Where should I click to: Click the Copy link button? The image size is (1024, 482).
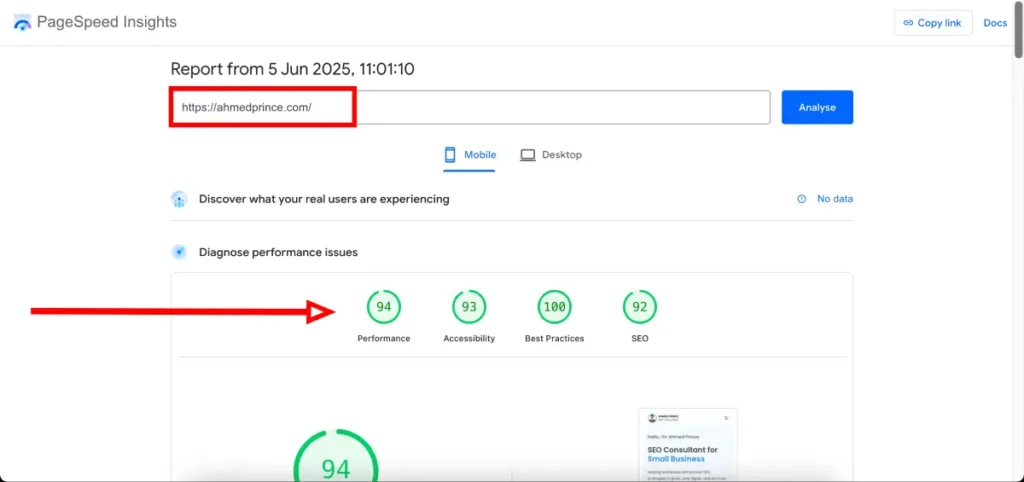(x=933, y=23)
